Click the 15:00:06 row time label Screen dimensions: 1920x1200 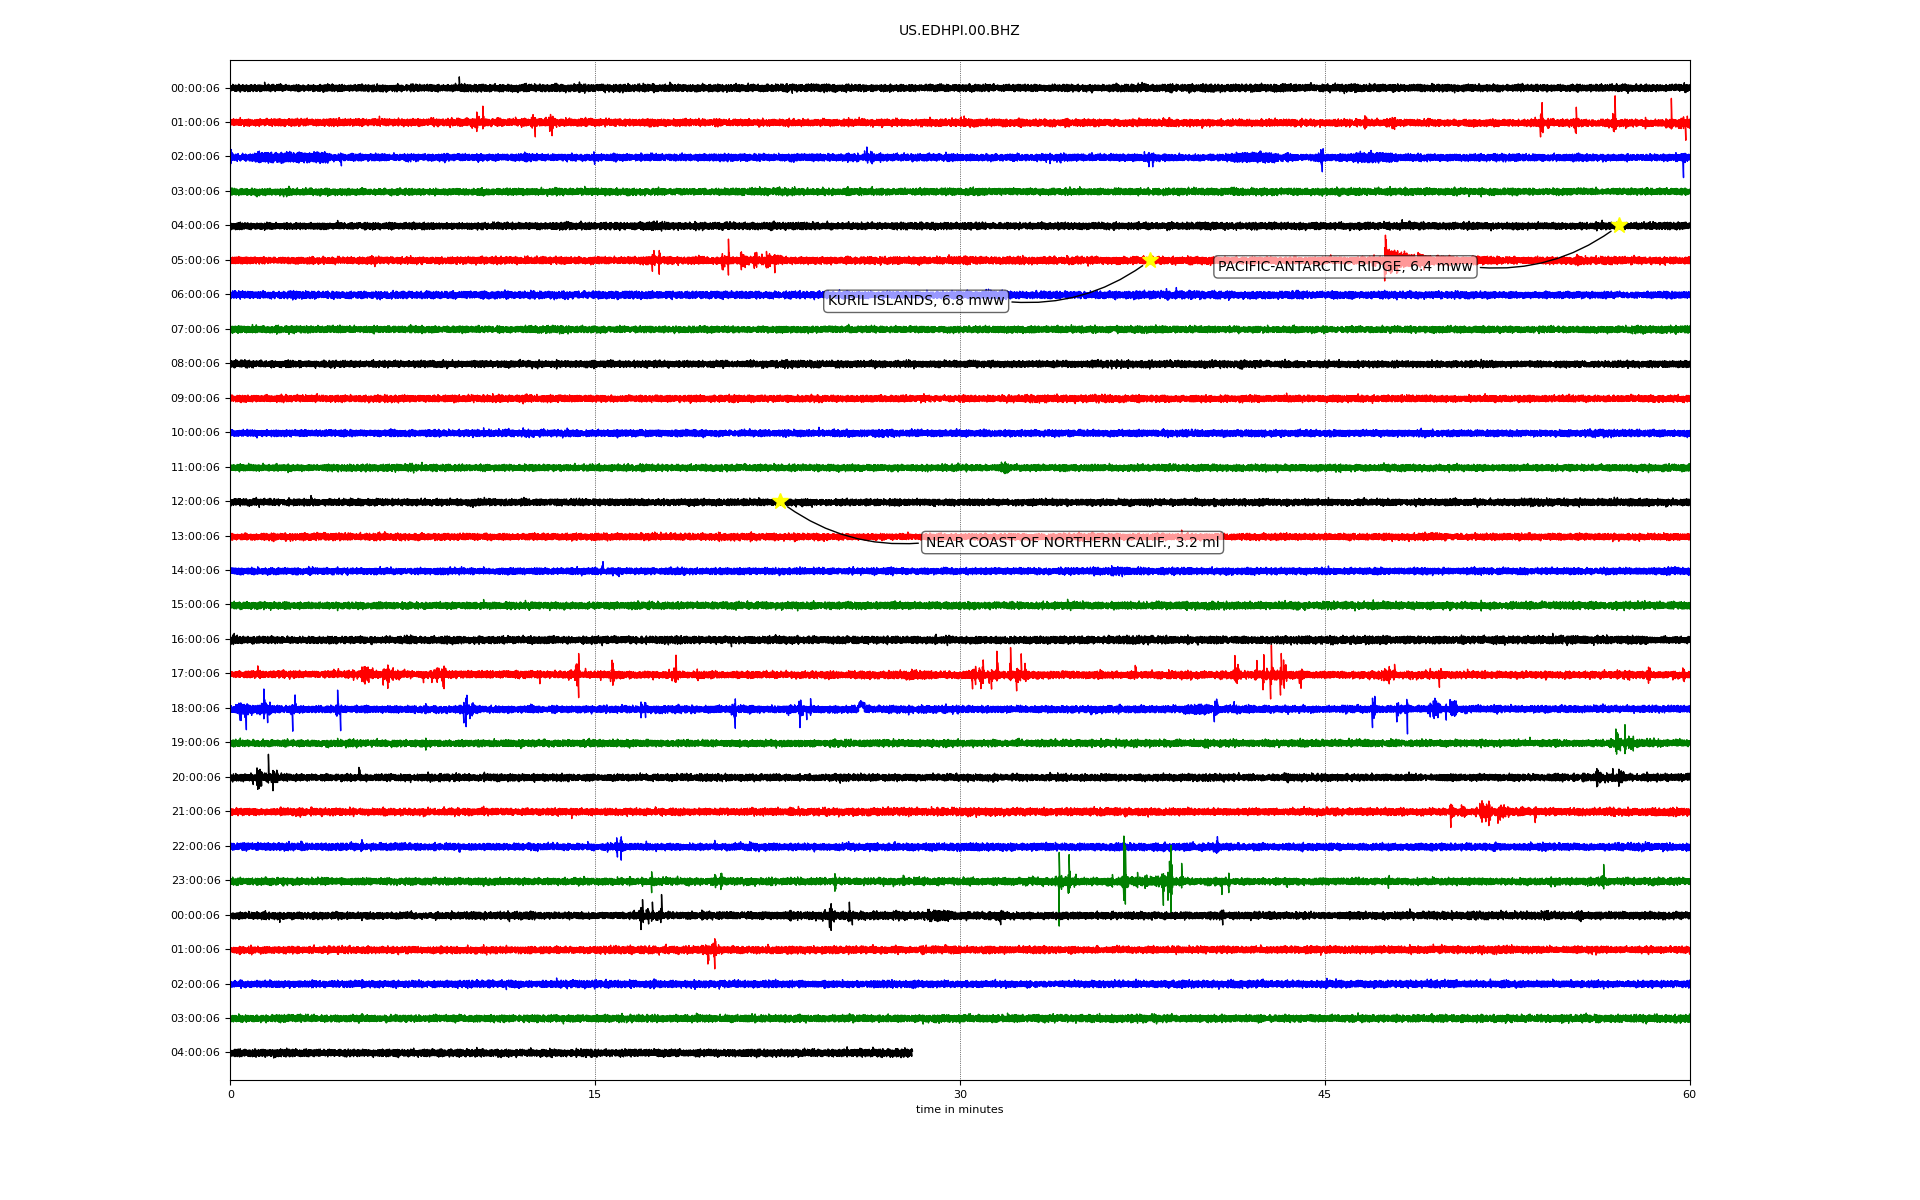(195, 604)
